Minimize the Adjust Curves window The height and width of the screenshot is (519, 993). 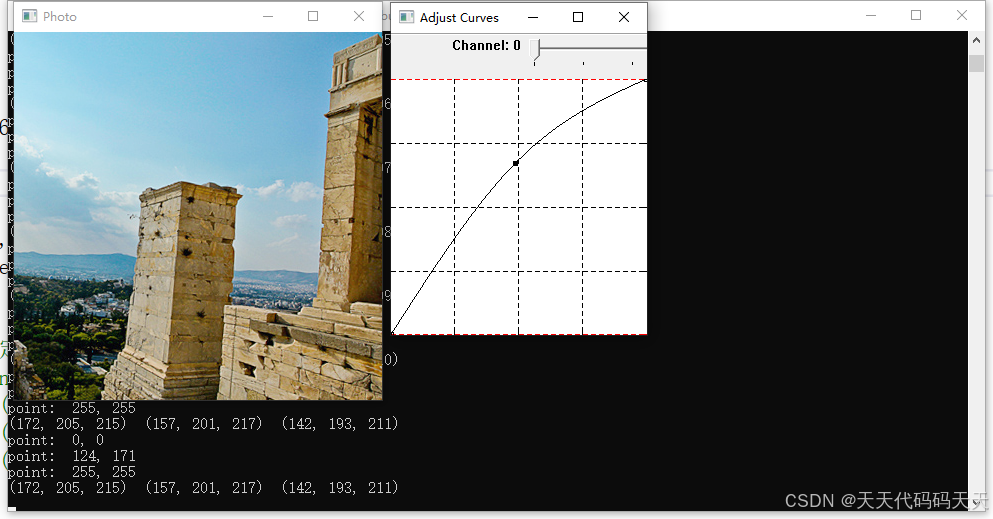533,17
